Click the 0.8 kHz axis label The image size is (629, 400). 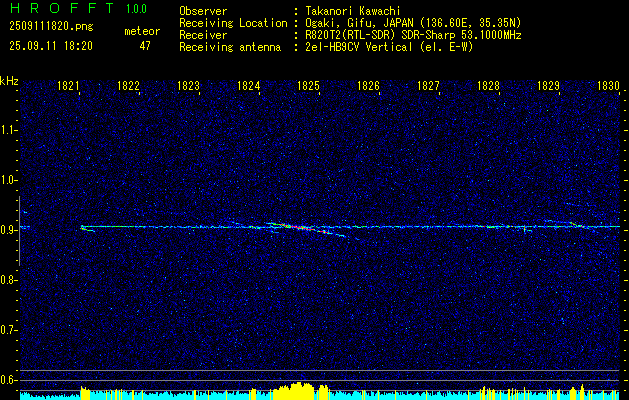[9, 280]
